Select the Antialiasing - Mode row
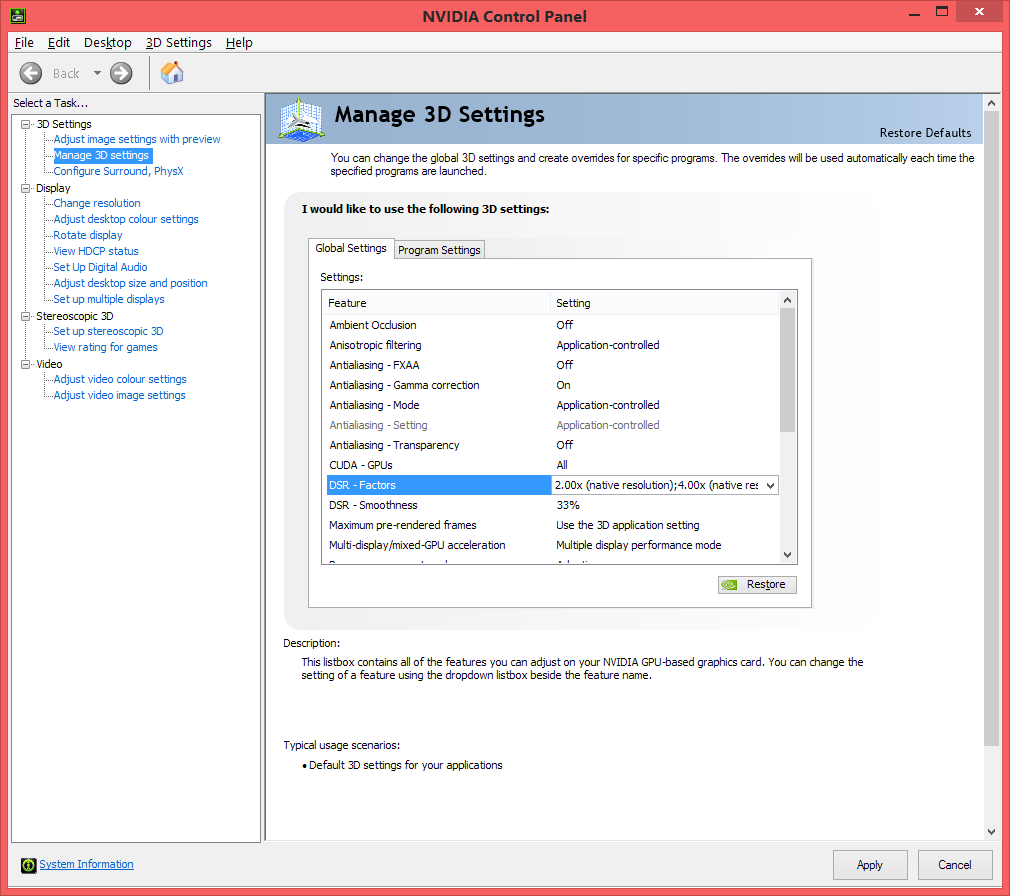The width and height of the screenshot is (1010, 896). [551, 405]
